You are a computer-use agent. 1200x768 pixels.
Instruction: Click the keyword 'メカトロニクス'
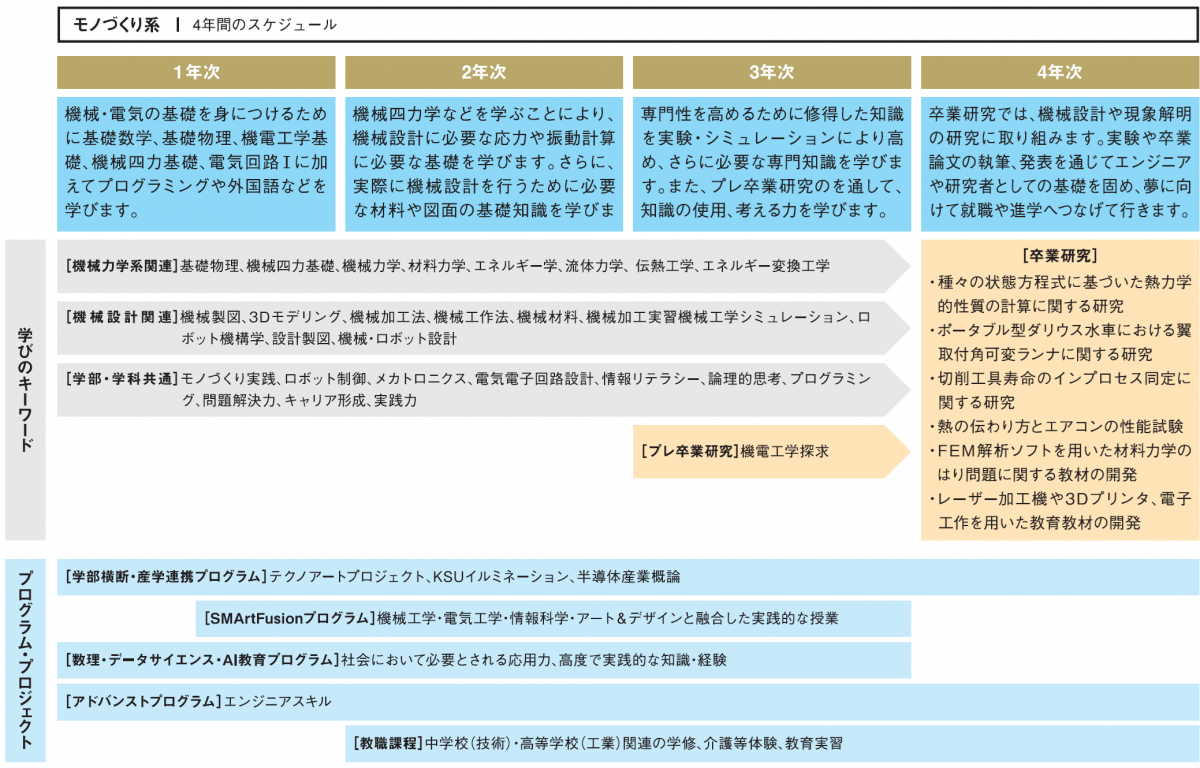coord(422,379)
